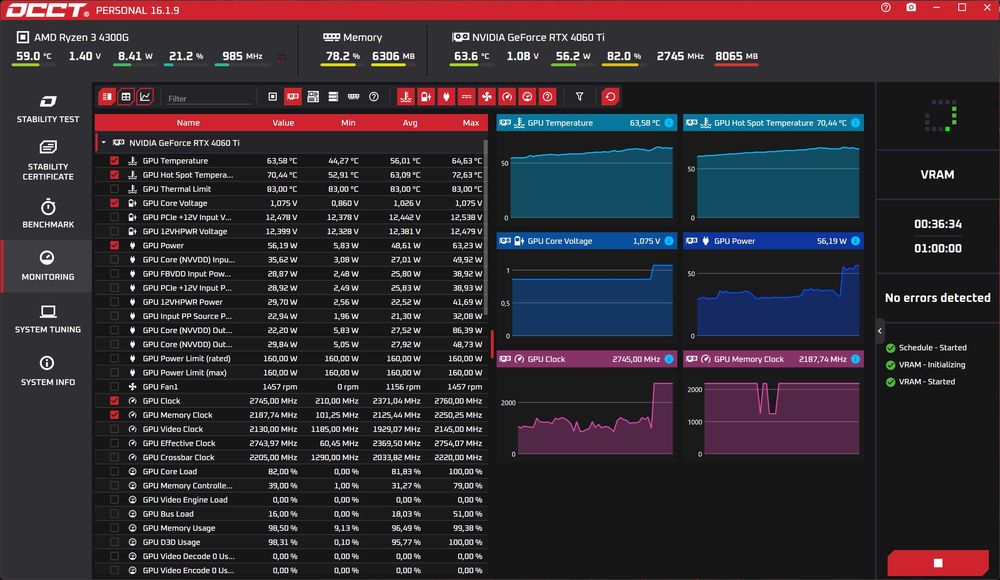Click the funnel filter icon
This screenshot has width=1000, height=580.
pyautogui.click(x=580, y=97)
